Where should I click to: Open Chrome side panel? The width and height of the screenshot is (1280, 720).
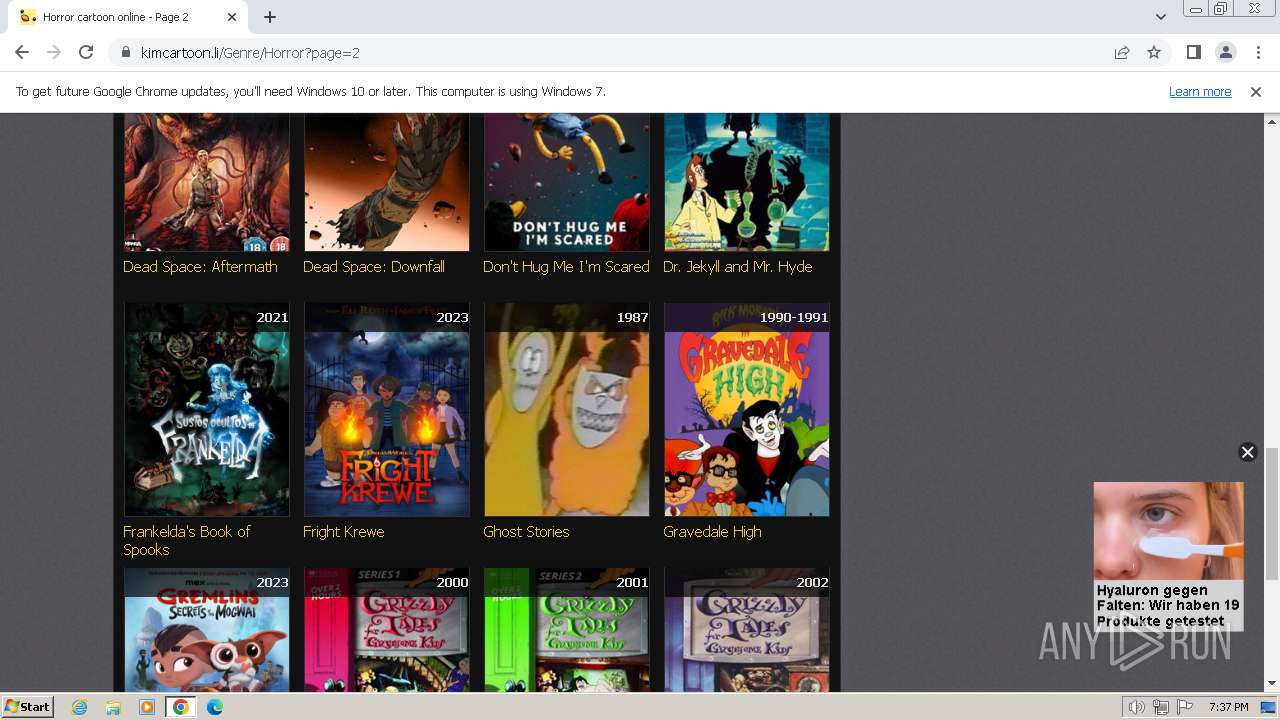tap(1193, 52)
